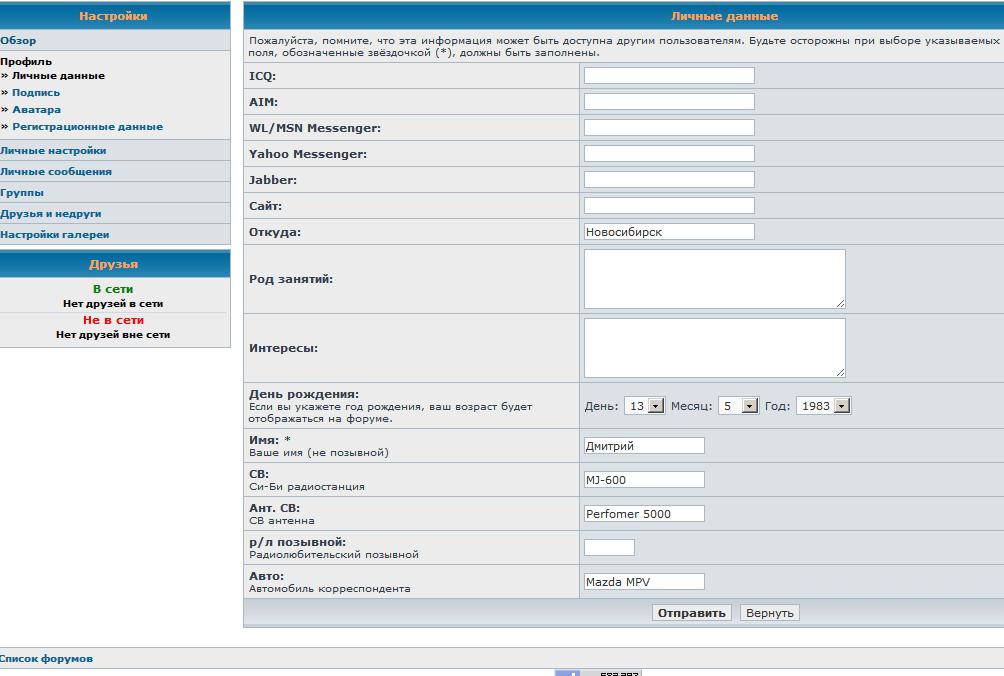Open the Подпись profile link
This screenshot has width=1004, height=676.
(36, 93)
